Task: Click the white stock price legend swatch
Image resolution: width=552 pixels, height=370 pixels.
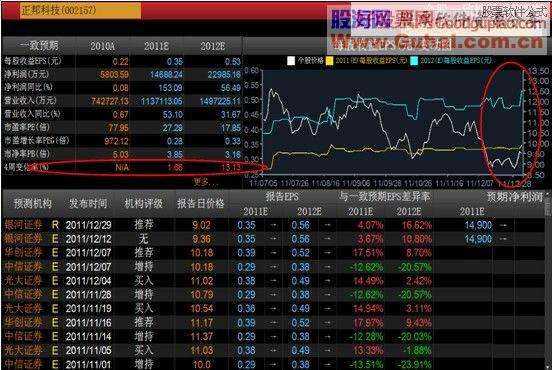Action: click(291, 61)
